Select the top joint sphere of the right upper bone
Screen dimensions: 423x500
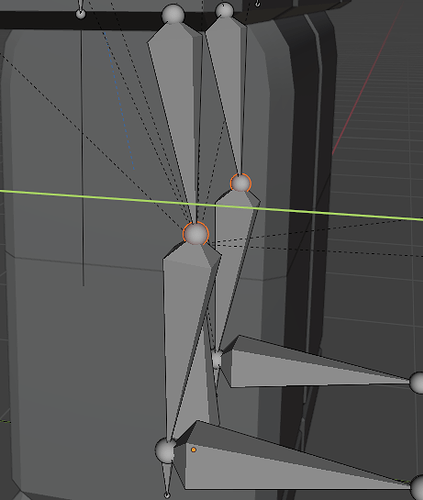coord(224,10)
